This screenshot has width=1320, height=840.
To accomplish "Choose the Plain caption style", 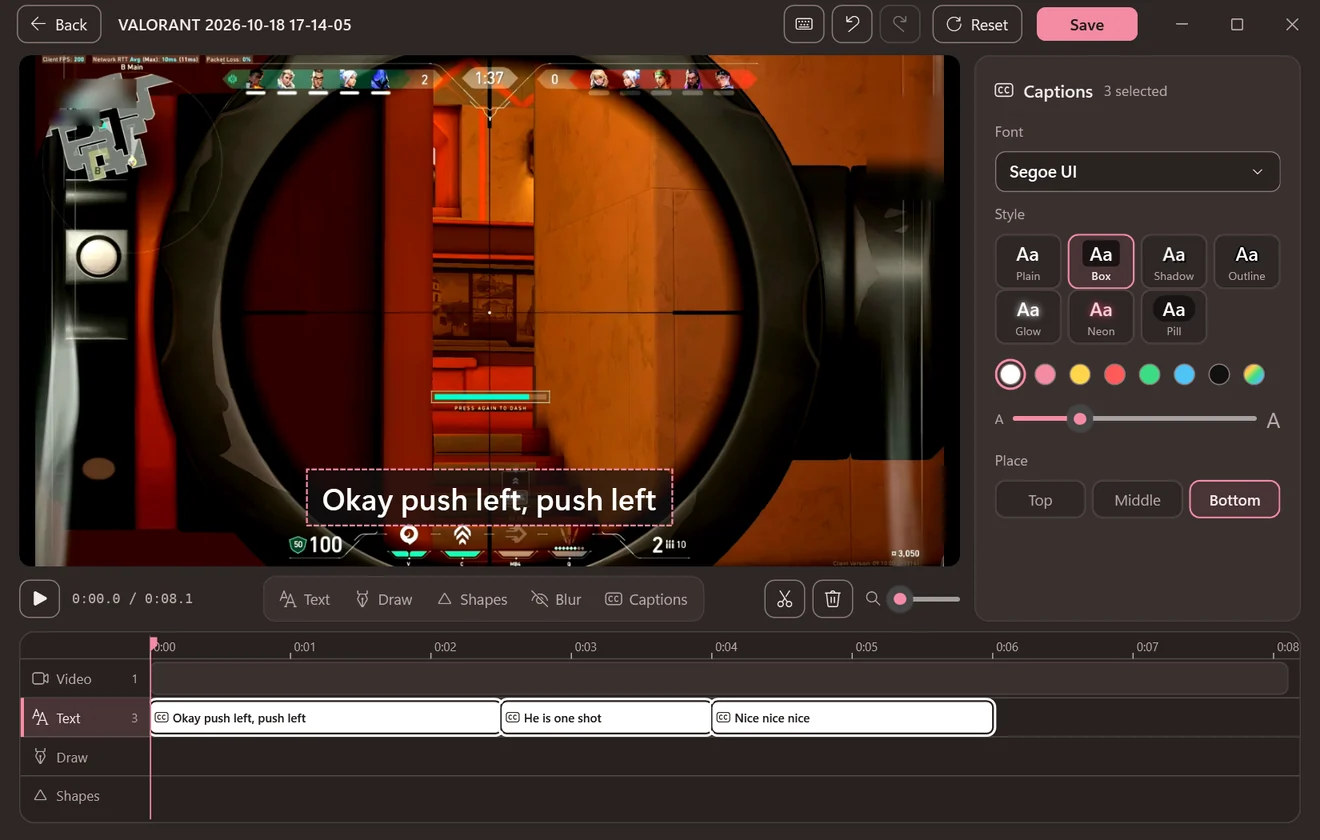I will [x=1028, y=262].
